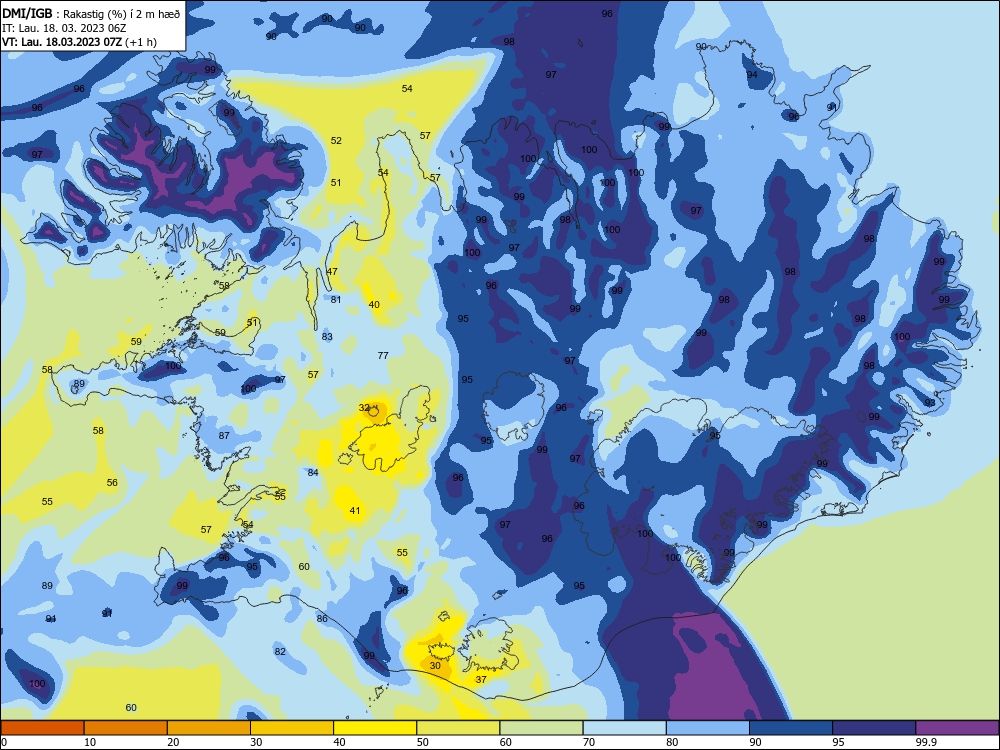
Task: Click the humidity value '47' on the map
Action: coord(332,272)
